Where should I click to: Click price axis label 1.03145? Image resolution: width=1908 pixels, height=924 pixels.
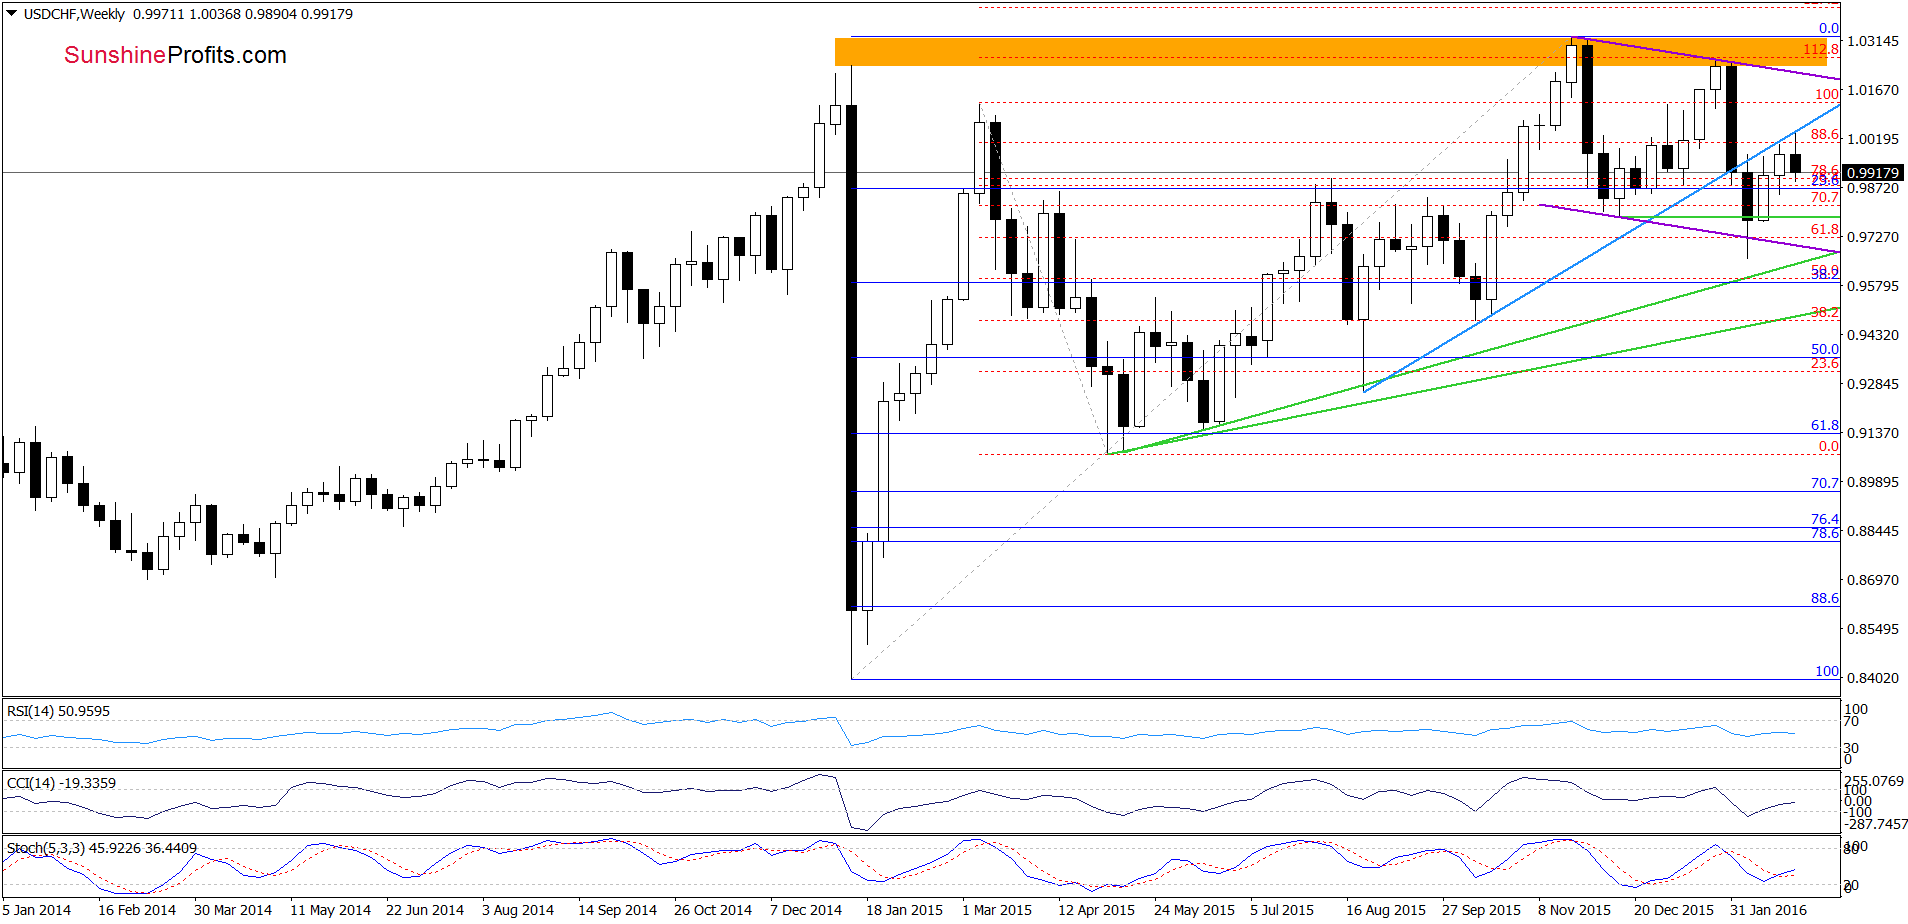pos(1873,41)
